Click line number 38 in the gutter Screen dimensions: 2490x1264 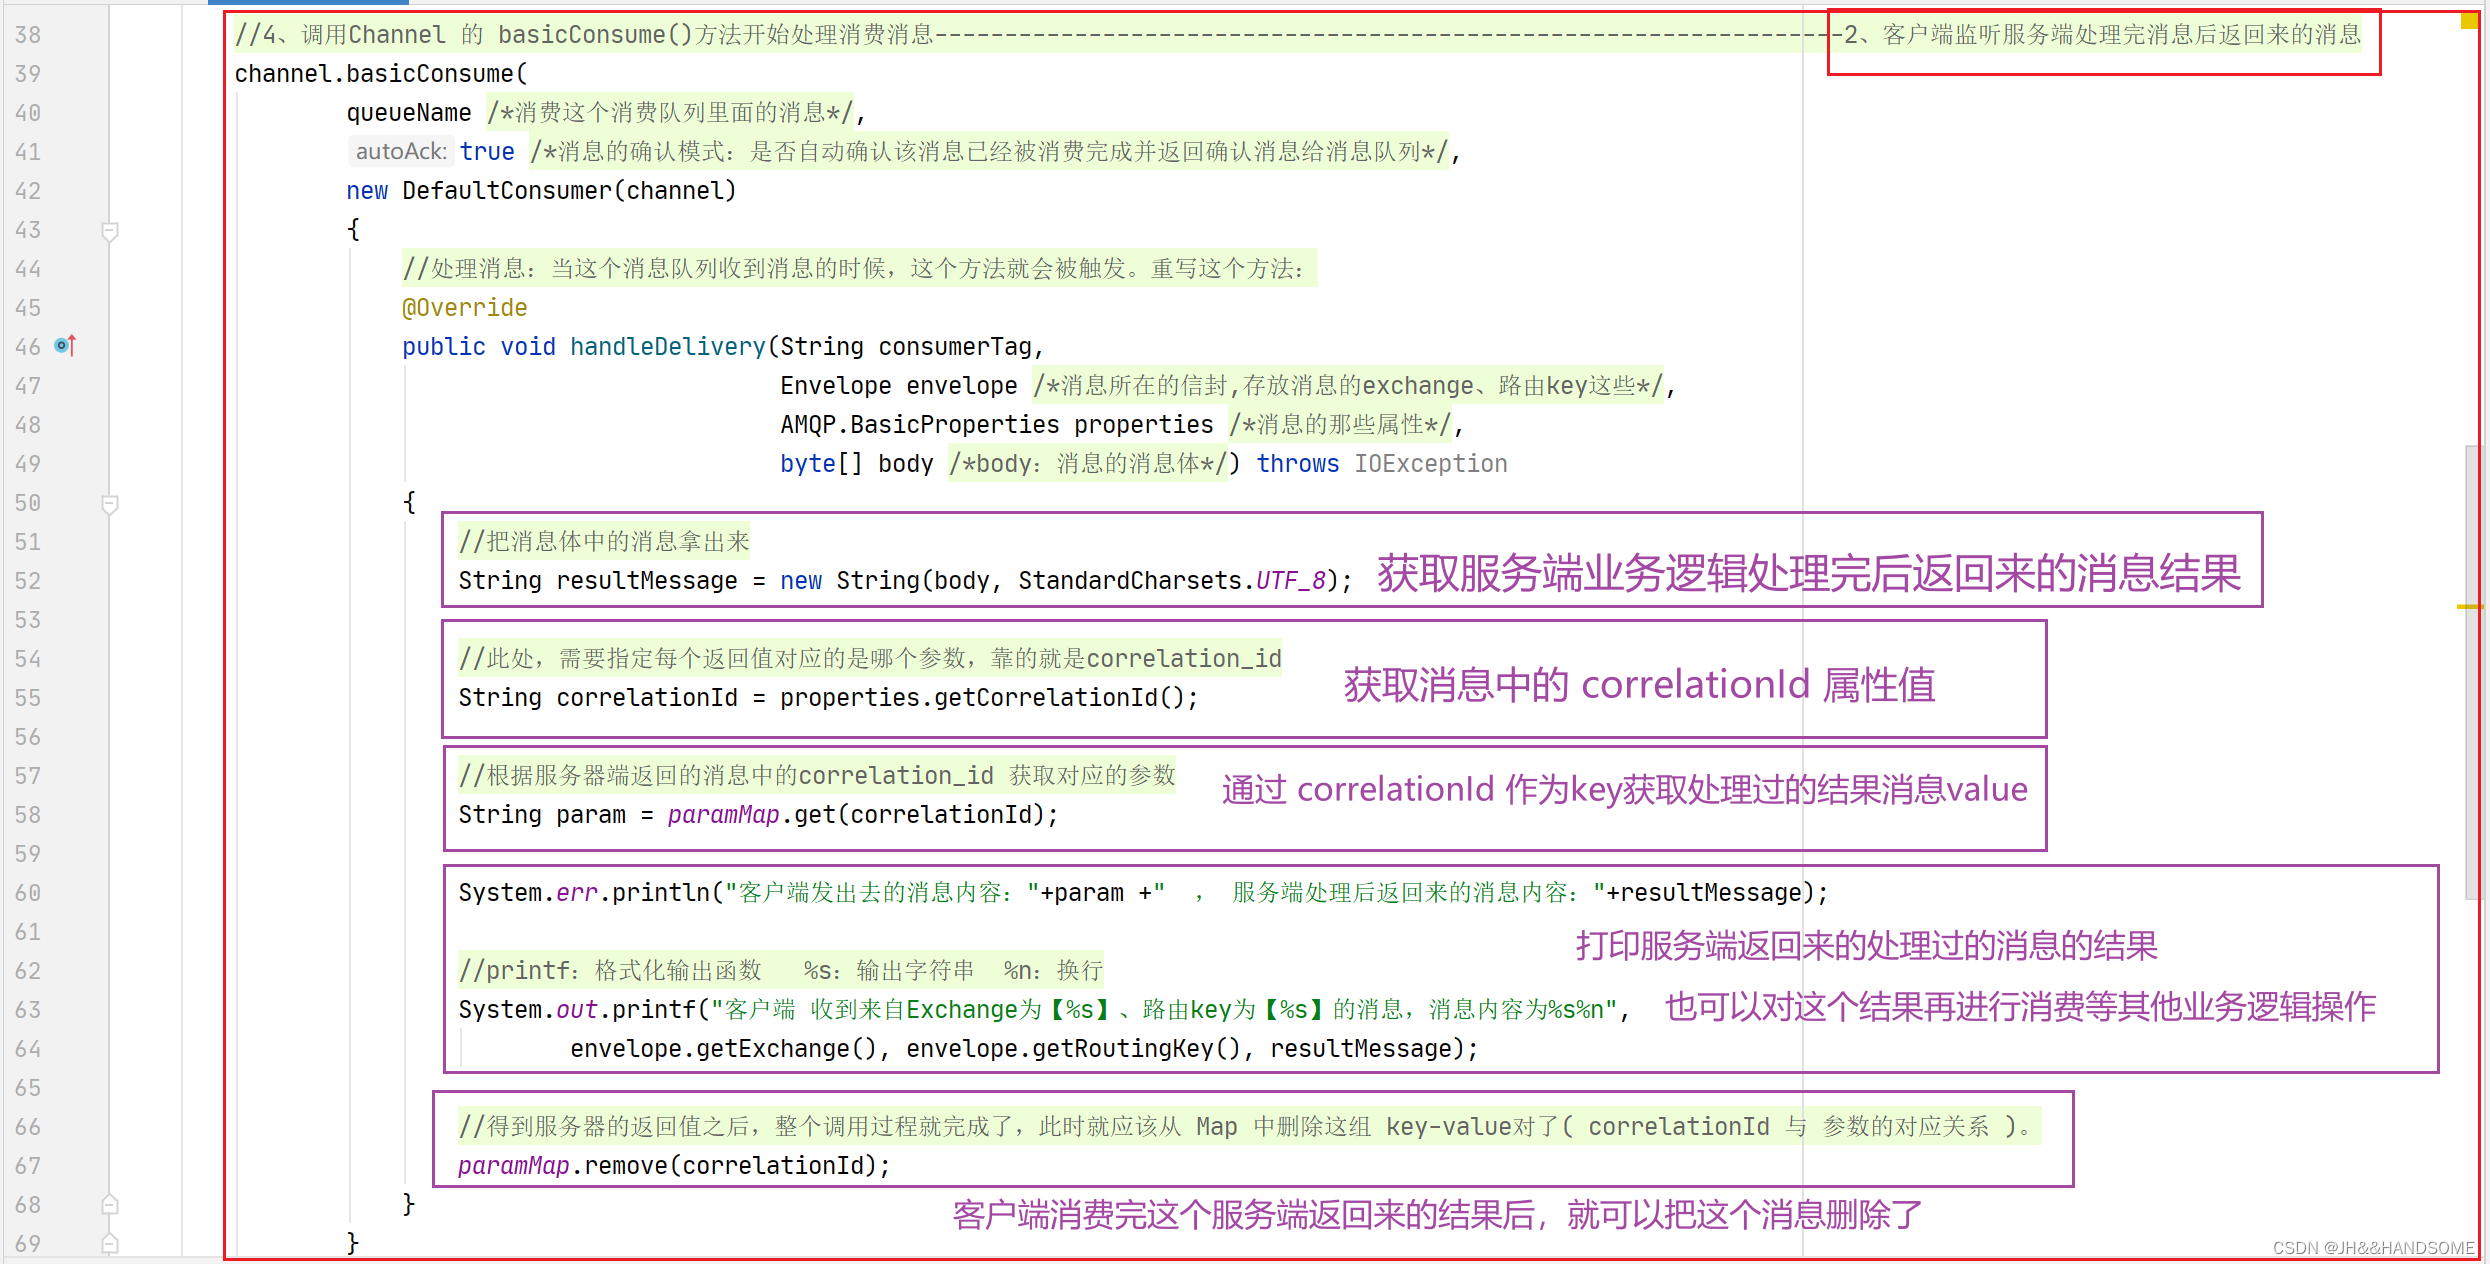click(x=28, y=35)
